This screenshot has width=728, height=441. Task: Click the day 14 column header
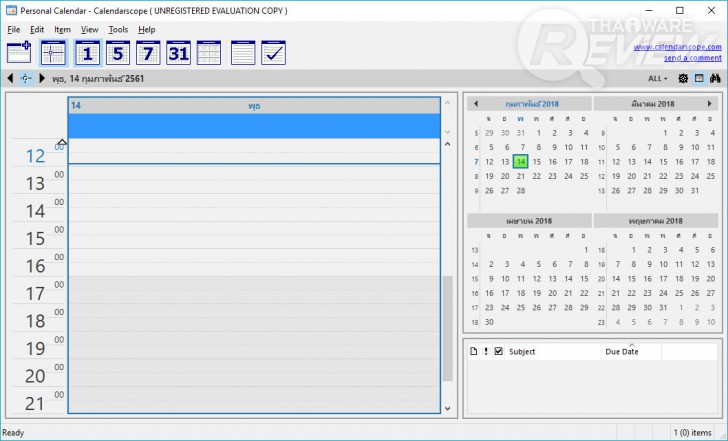[254, 106]
